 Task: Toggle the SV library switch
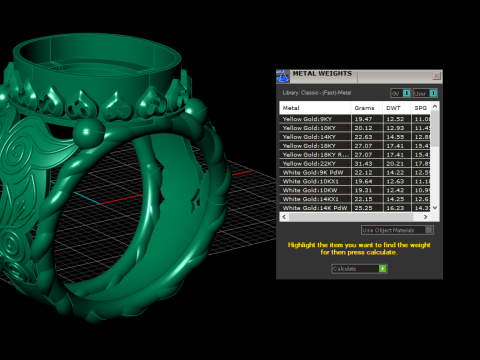[x=401, y=93]
